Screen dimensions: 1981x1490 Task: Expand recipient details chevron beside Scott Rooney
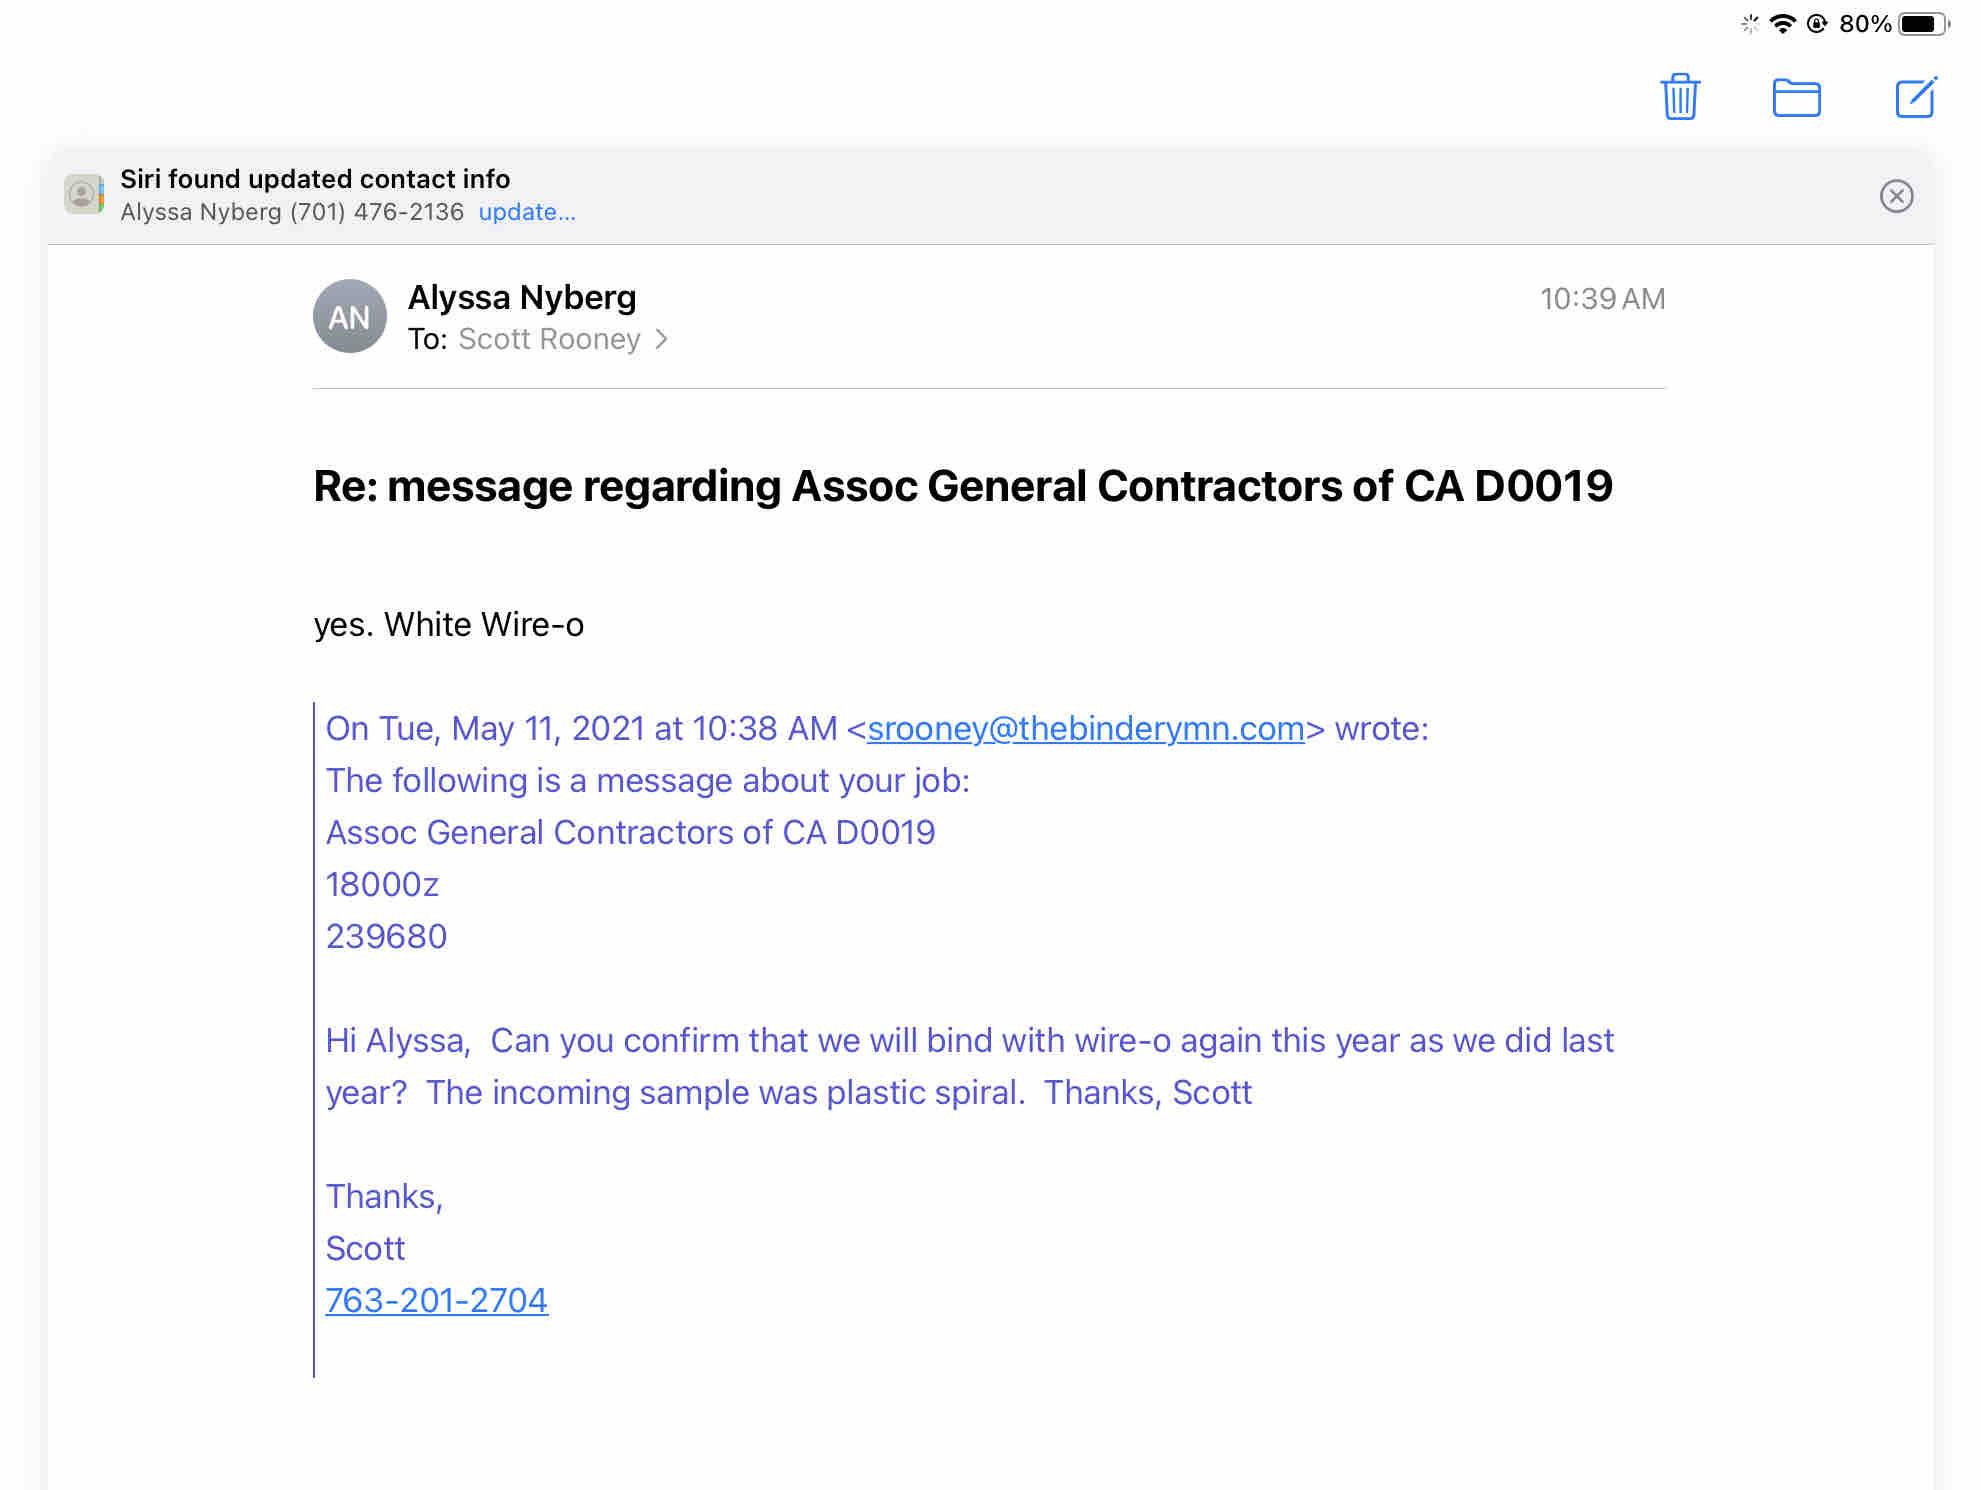(x=661, y=340)
